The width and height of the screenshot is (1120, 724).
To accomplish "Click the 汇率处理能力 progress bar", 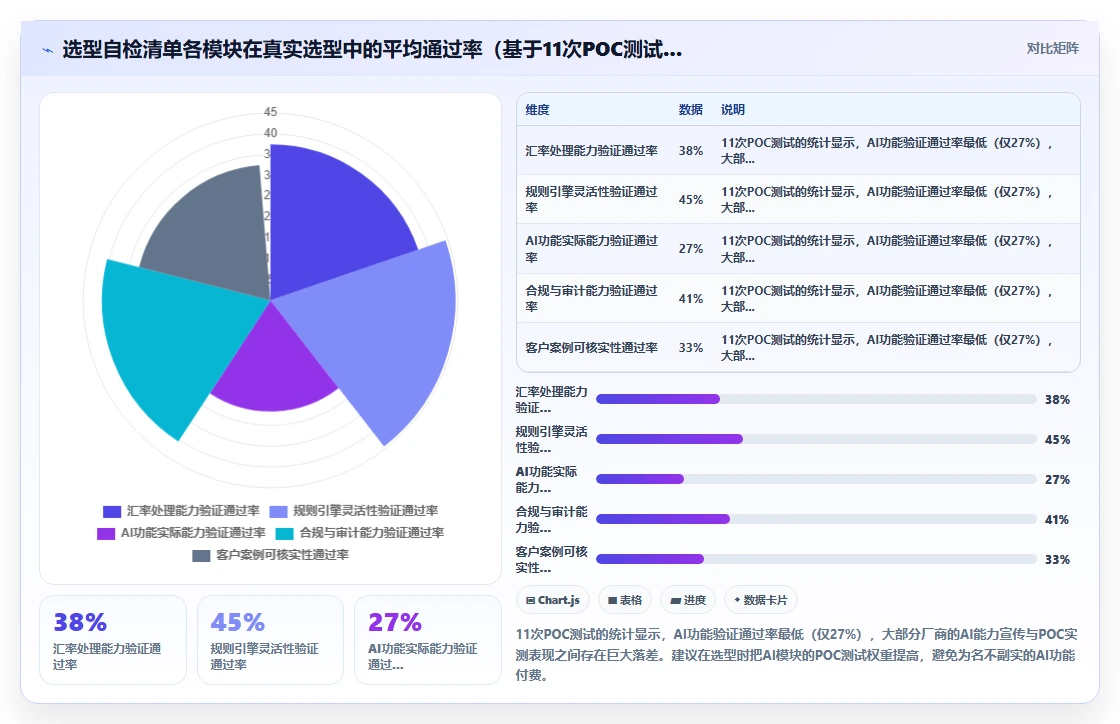I will click(x=816, y=399).
